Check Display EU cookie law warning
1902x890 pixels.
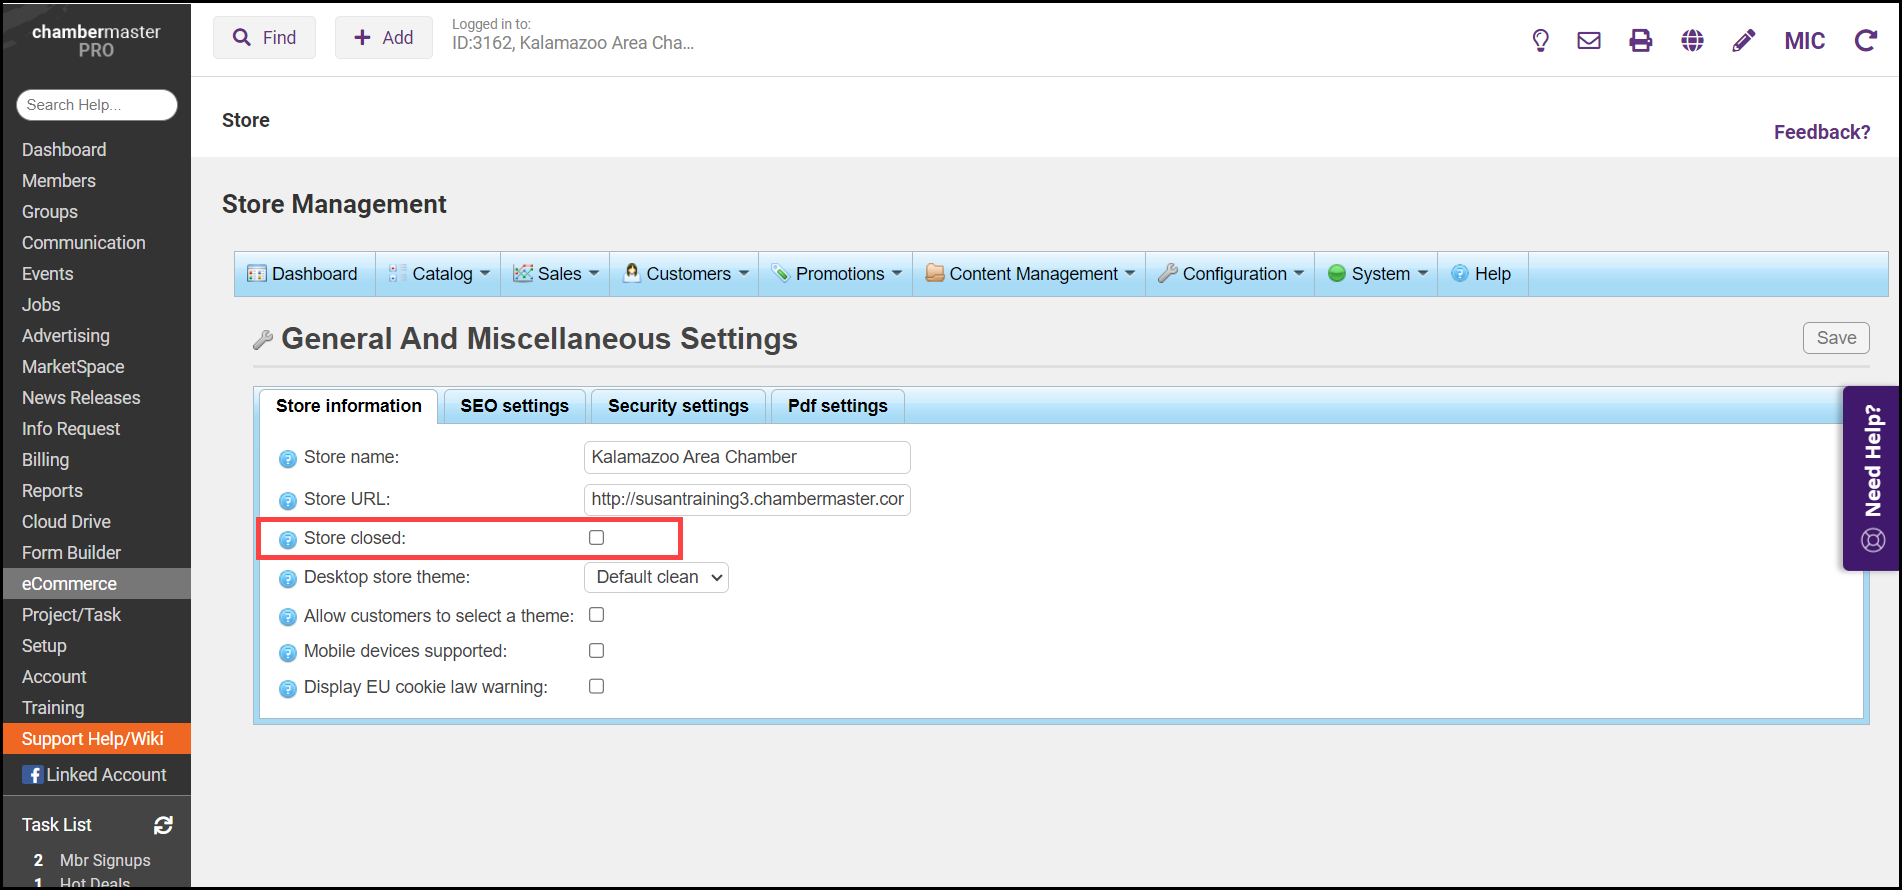tap(597, 687)
